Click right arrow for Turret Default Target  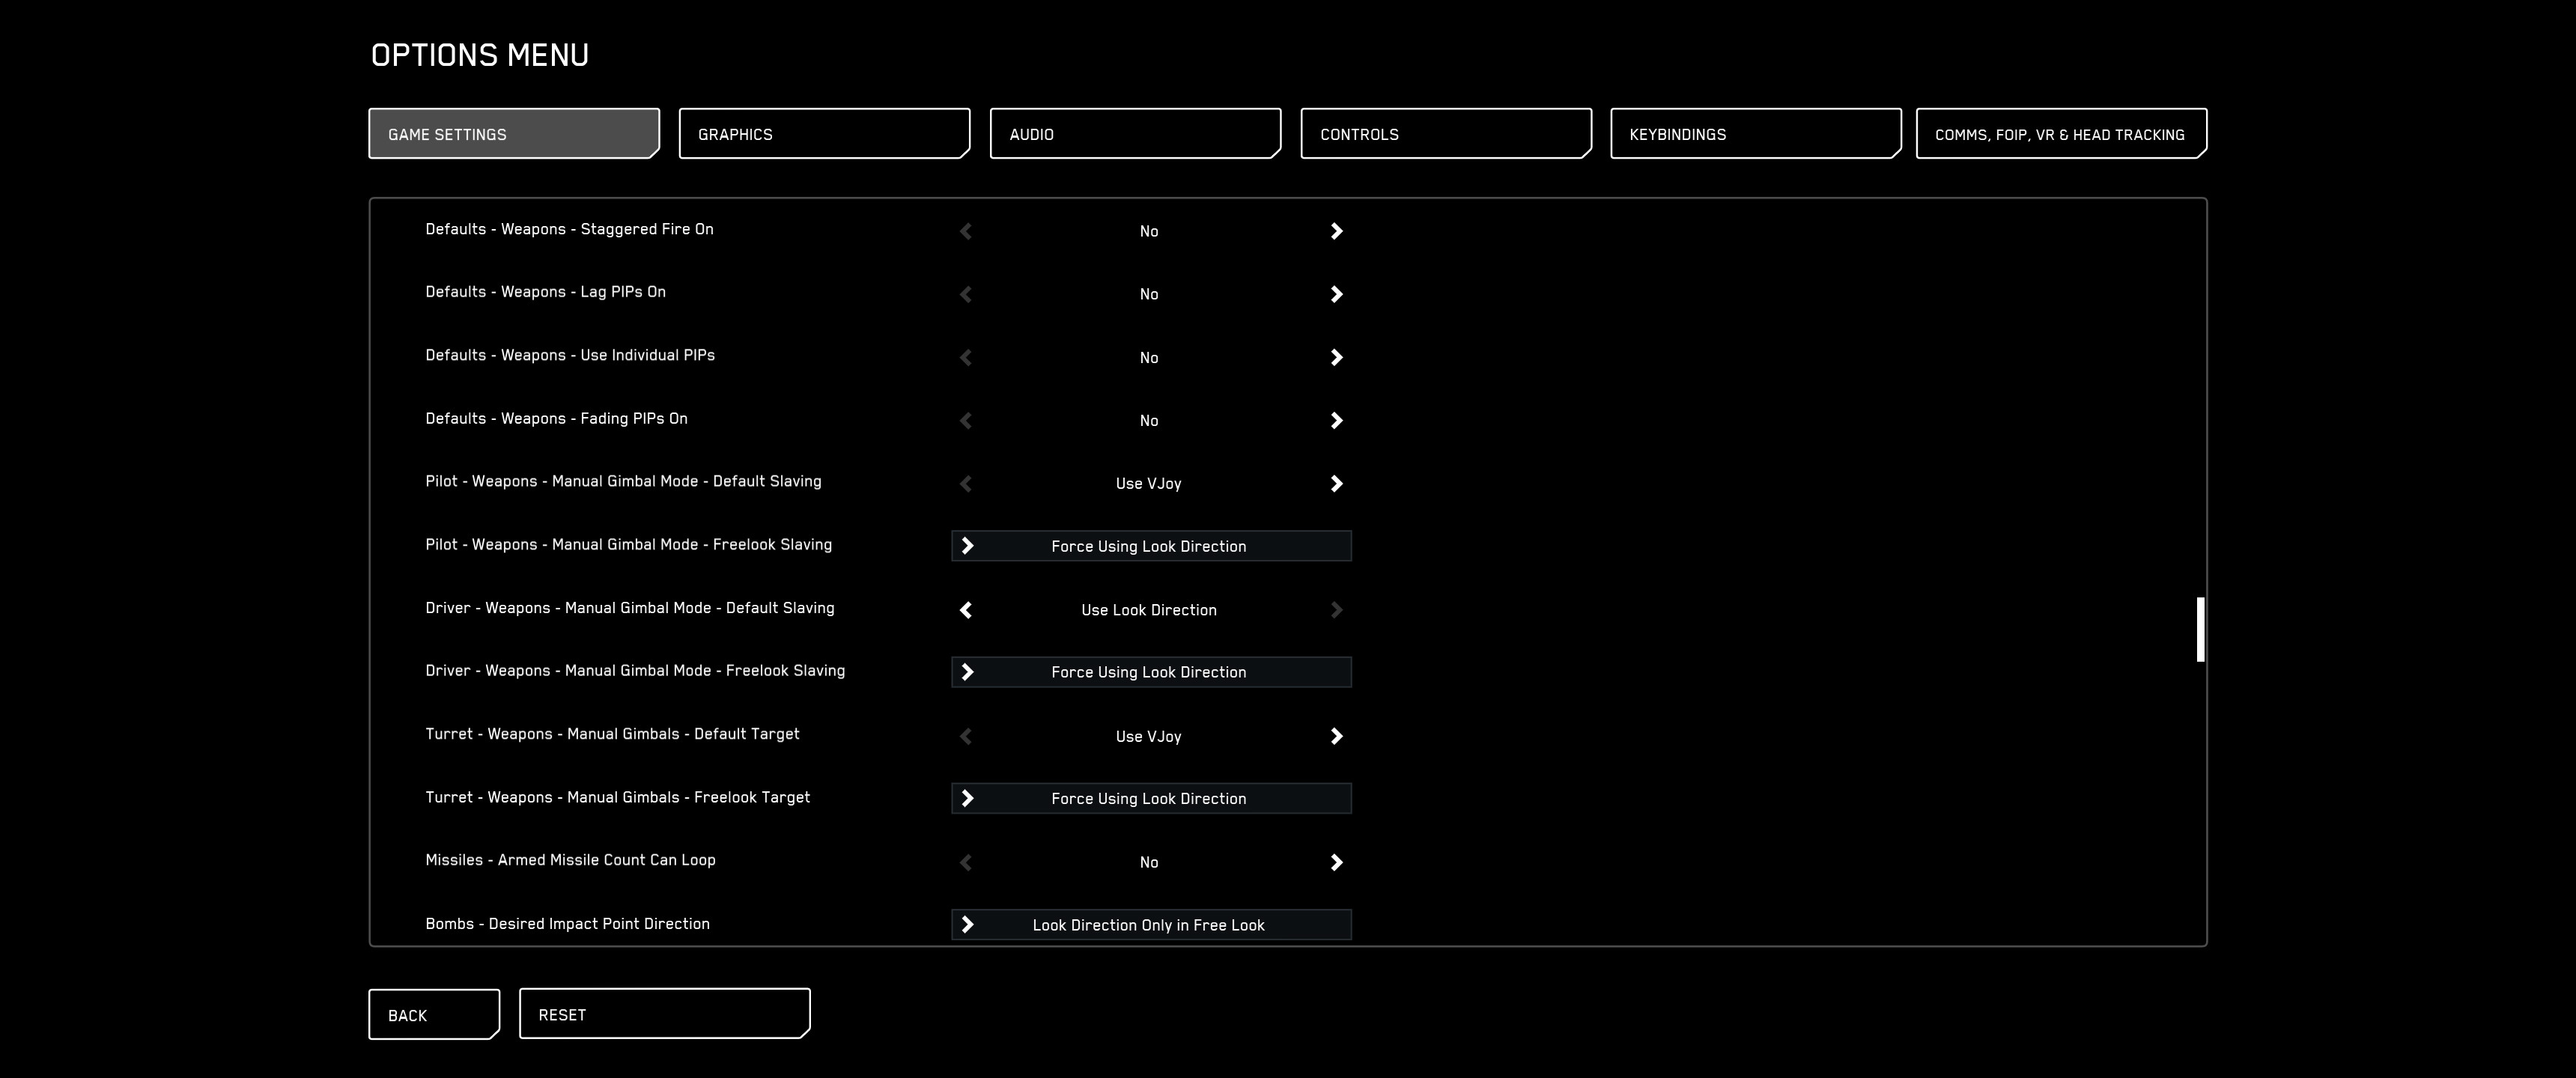(x=1336, y=737)
